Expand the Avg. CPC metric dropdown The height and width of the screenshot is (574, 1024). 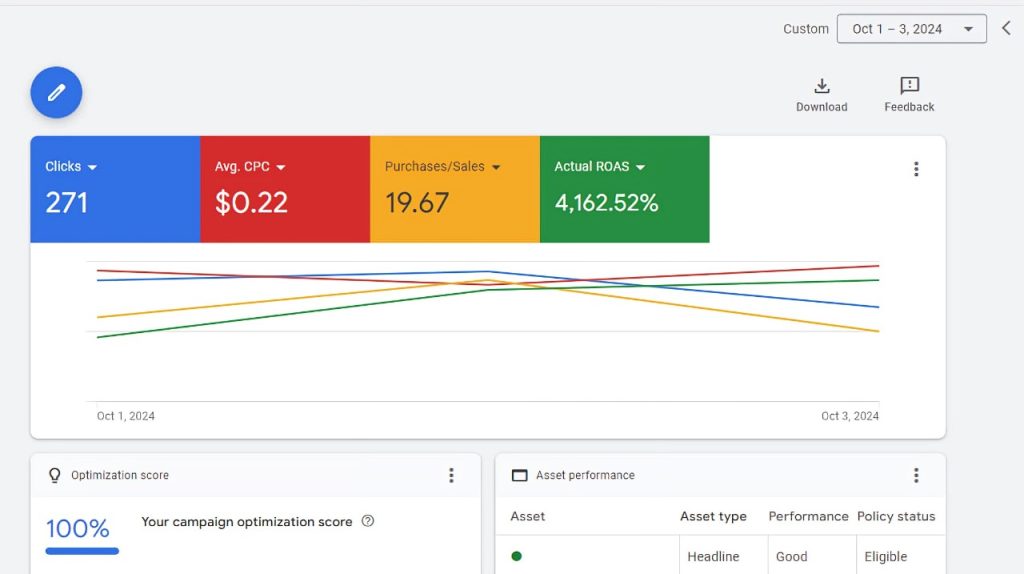tap(281, 167)
